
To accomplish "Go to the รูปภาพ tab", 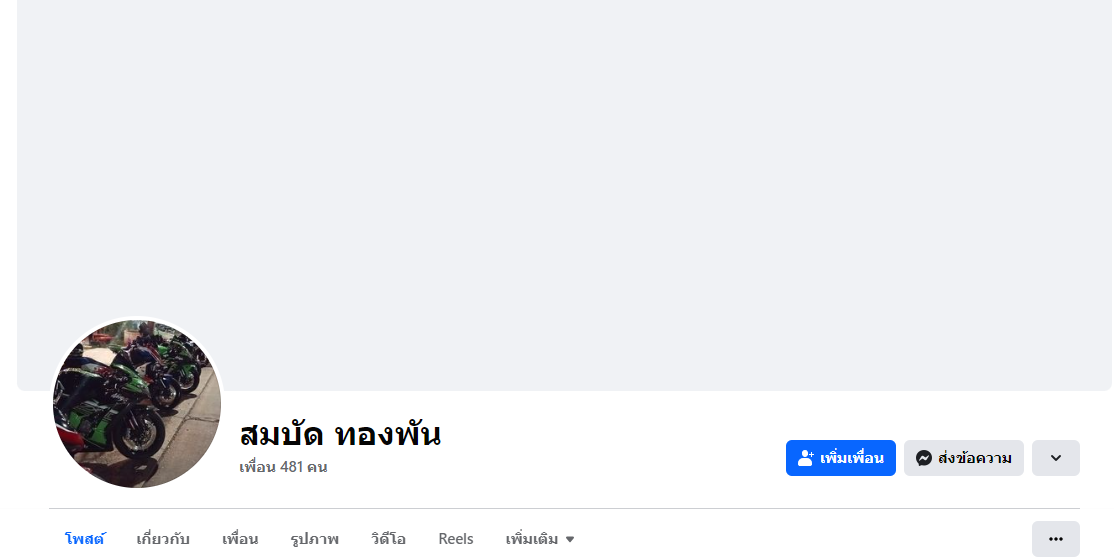I will coord(315,539).
